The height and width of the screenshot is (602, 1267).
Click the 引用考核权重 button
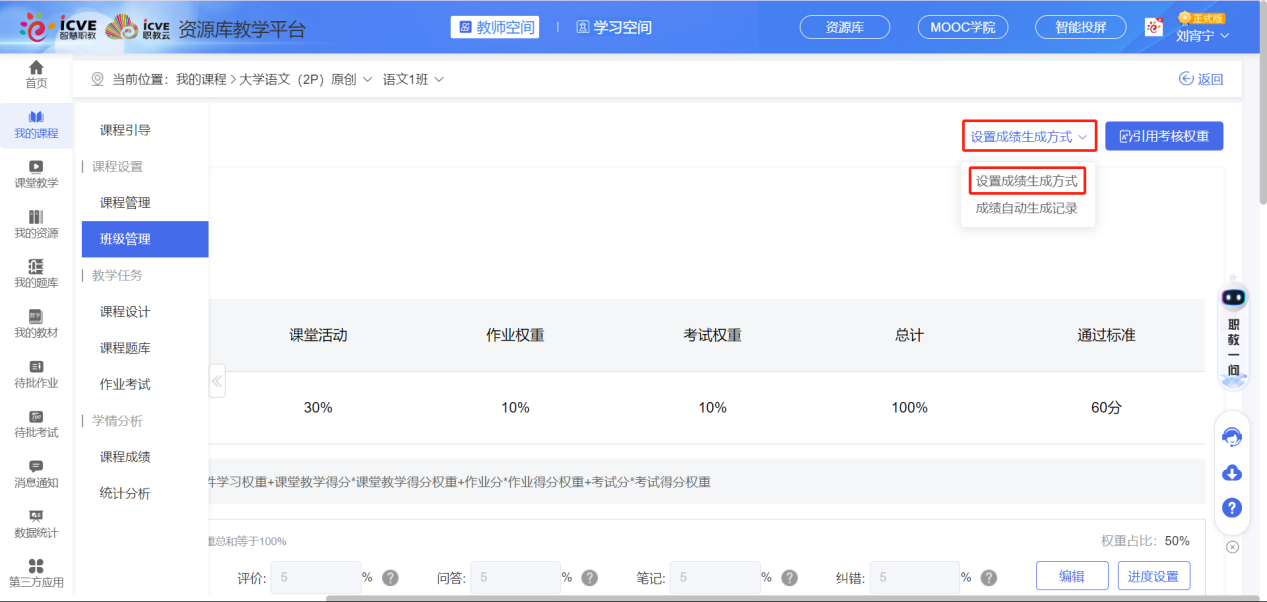tap(1166, 135)
